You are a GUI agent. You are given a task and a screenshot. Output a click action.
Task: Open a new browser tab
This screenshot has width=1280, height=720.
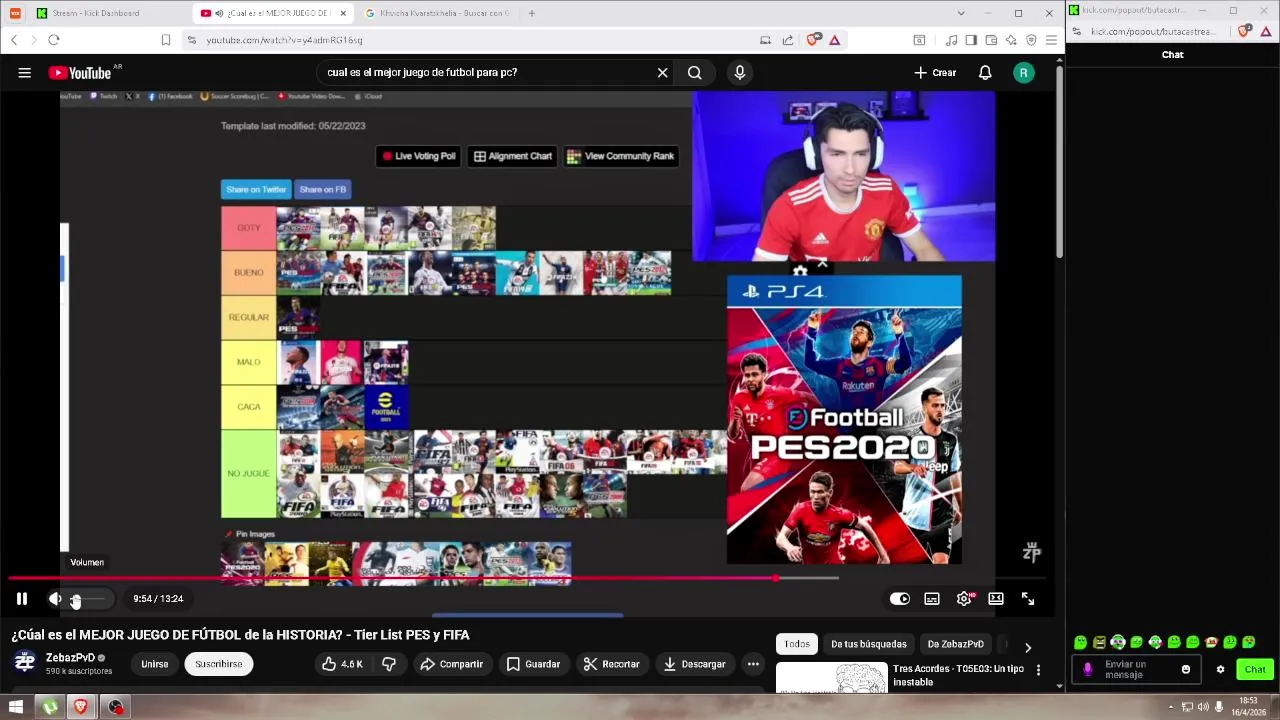[x=532, y=13]
